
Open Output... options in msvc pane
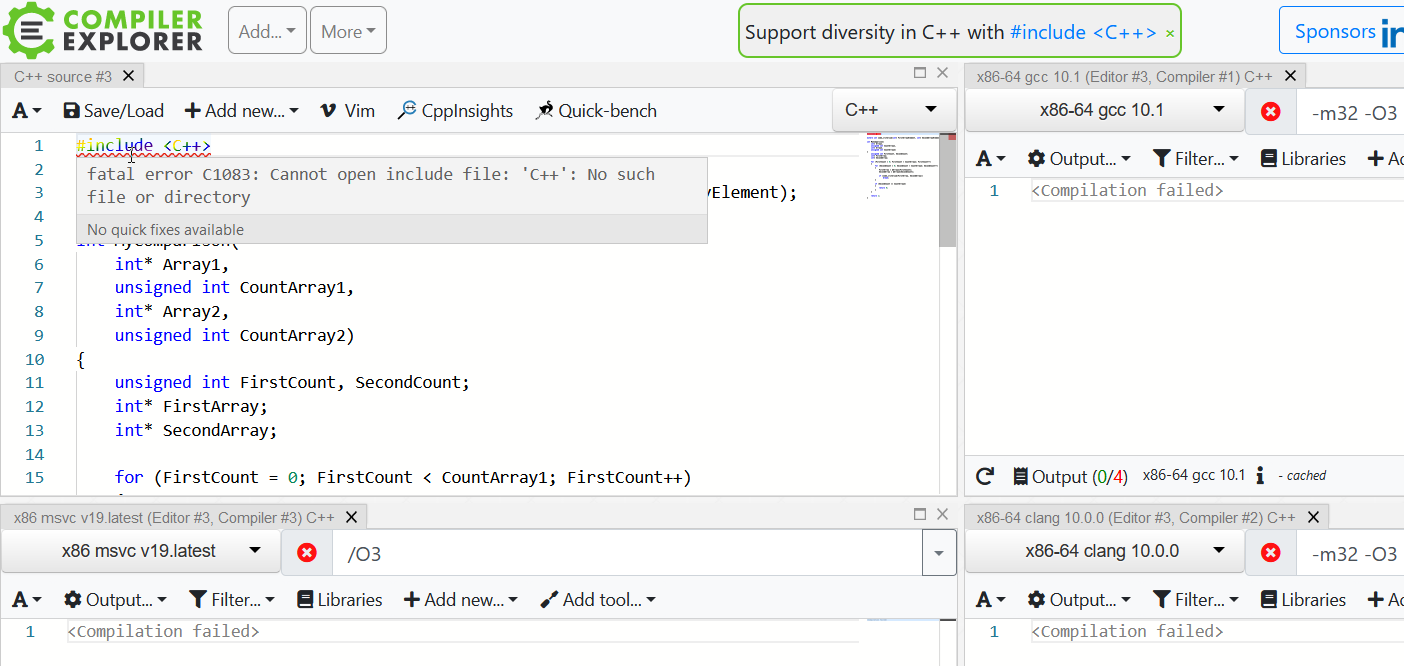point(116,600)
